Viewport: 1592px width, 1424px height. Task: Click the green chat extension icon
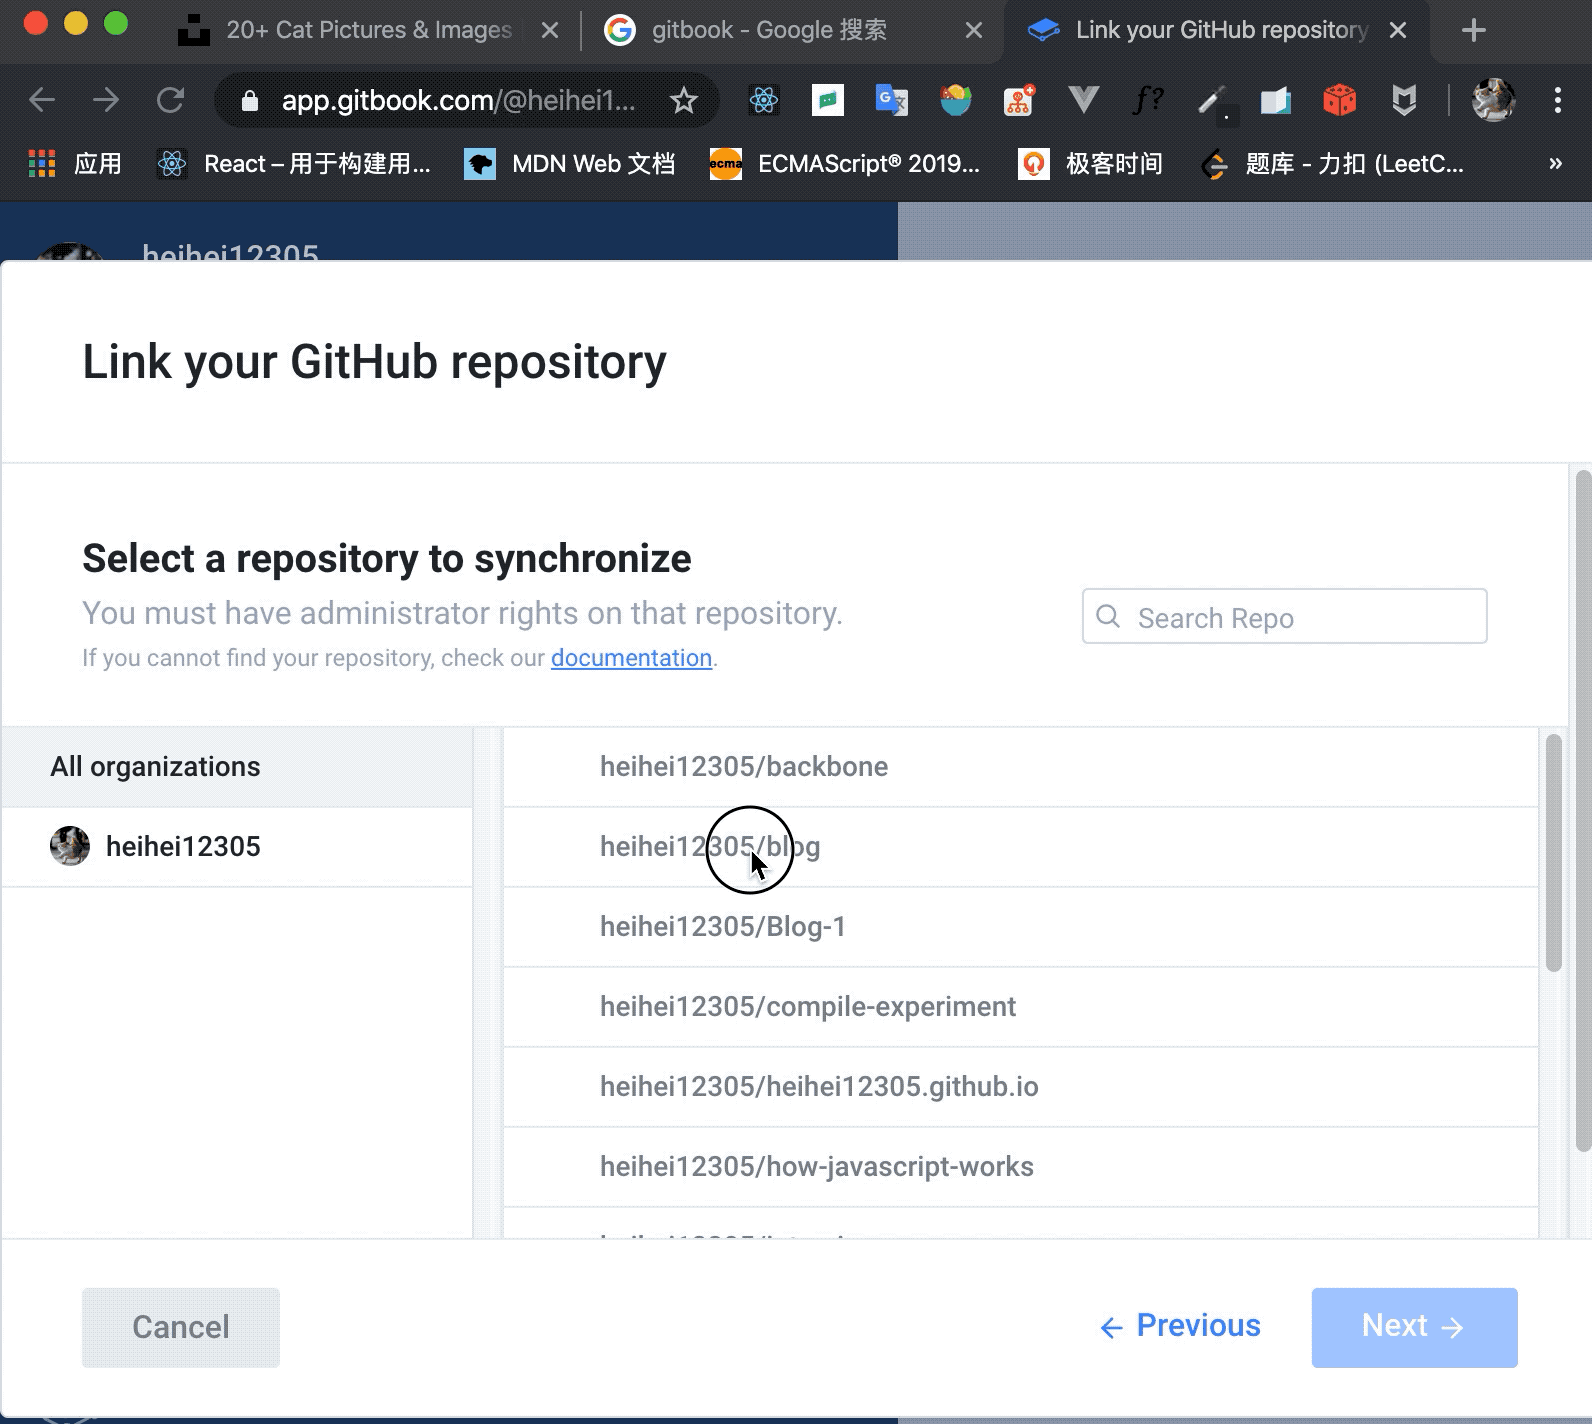click(828, 100)
